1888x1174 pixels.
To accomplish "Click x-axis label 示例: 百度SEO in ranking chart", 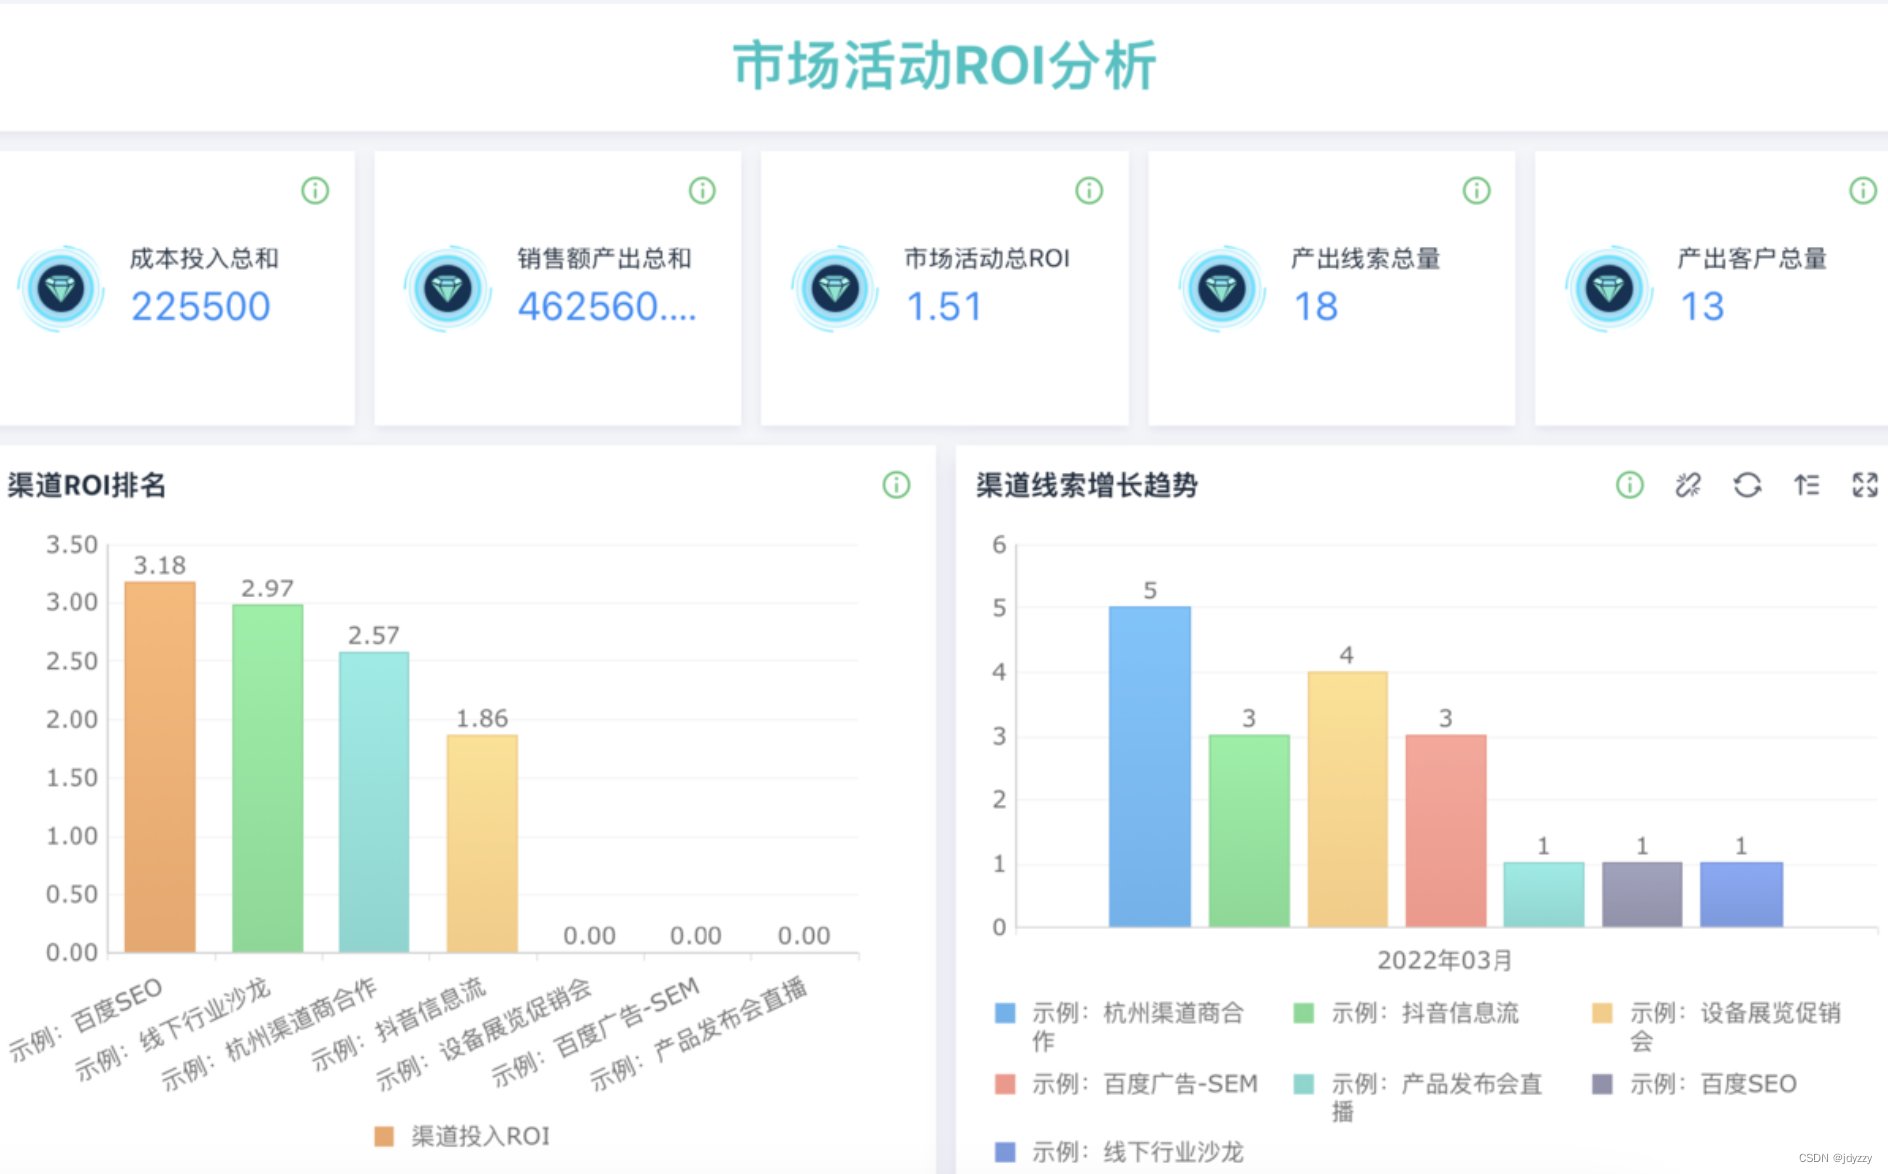I will [x=86, y=1019].
